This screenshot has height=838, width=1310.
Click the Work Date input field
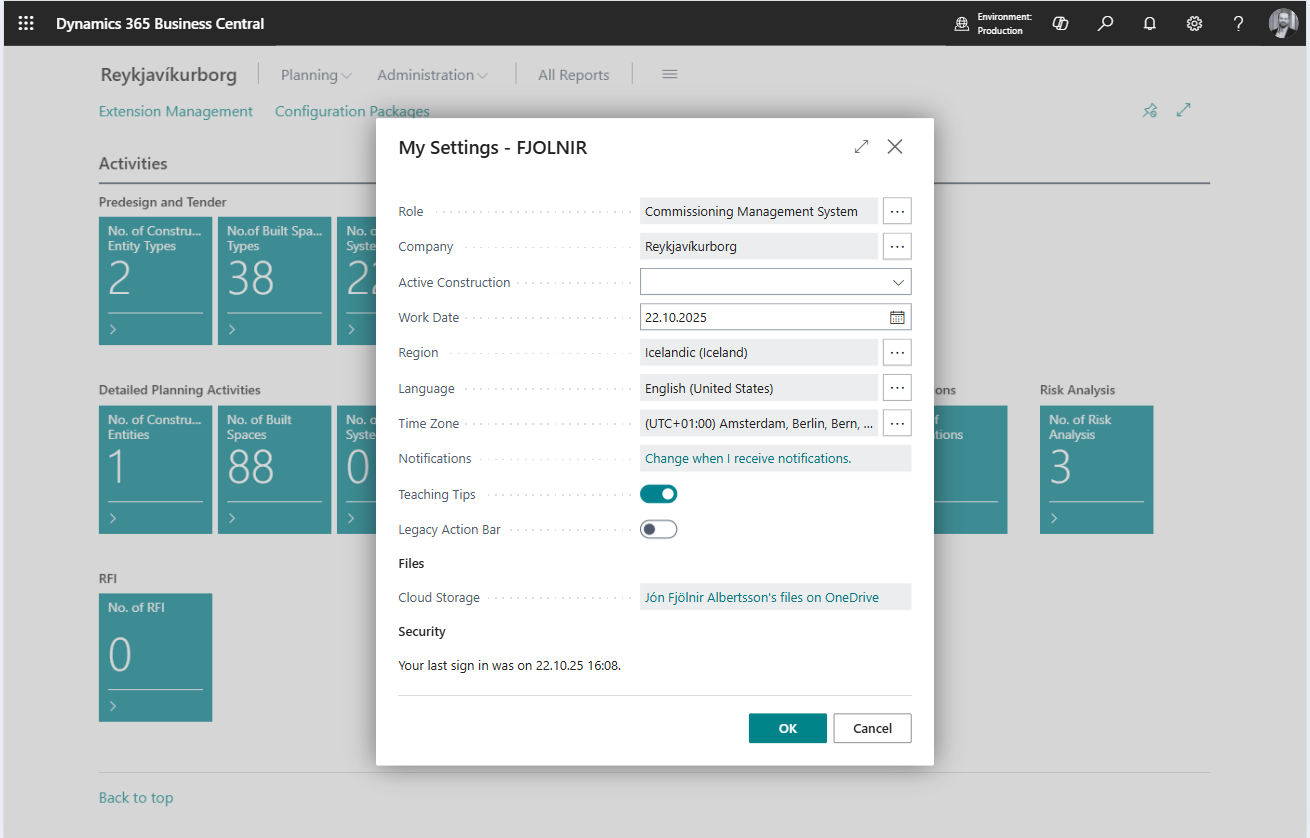762,317
